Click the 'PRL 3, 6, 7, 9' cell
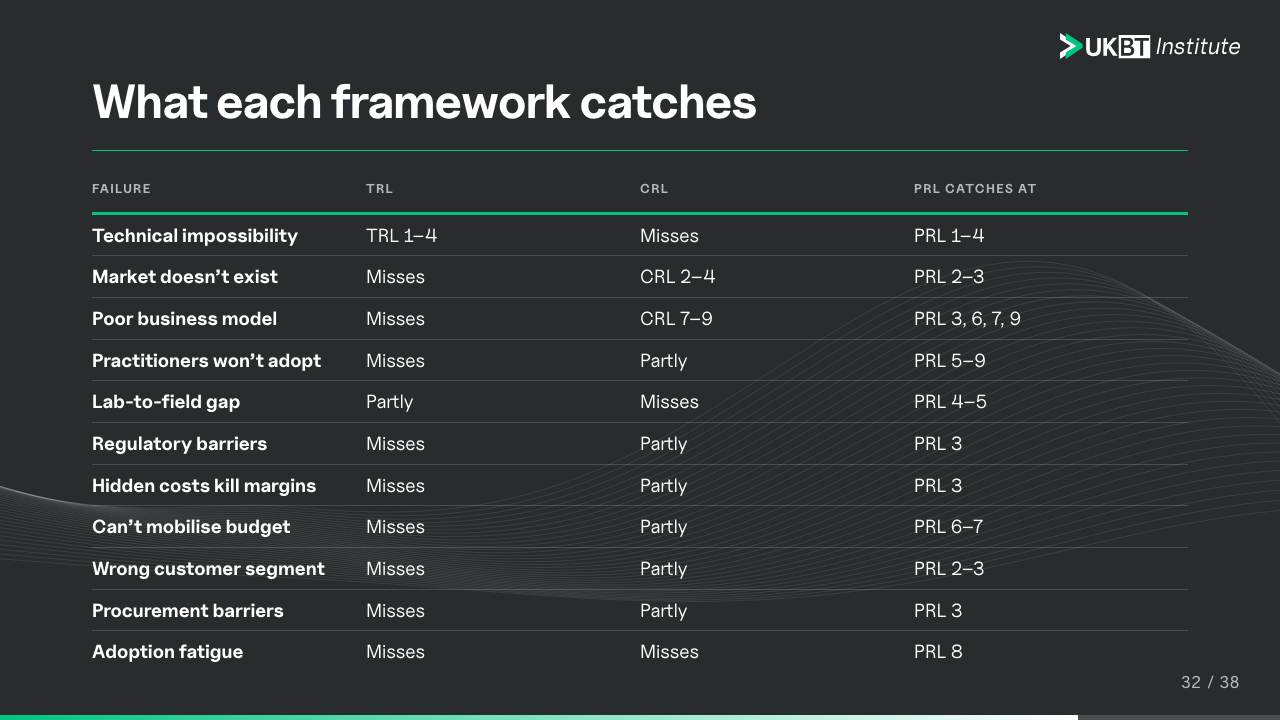 coord(967,319)
